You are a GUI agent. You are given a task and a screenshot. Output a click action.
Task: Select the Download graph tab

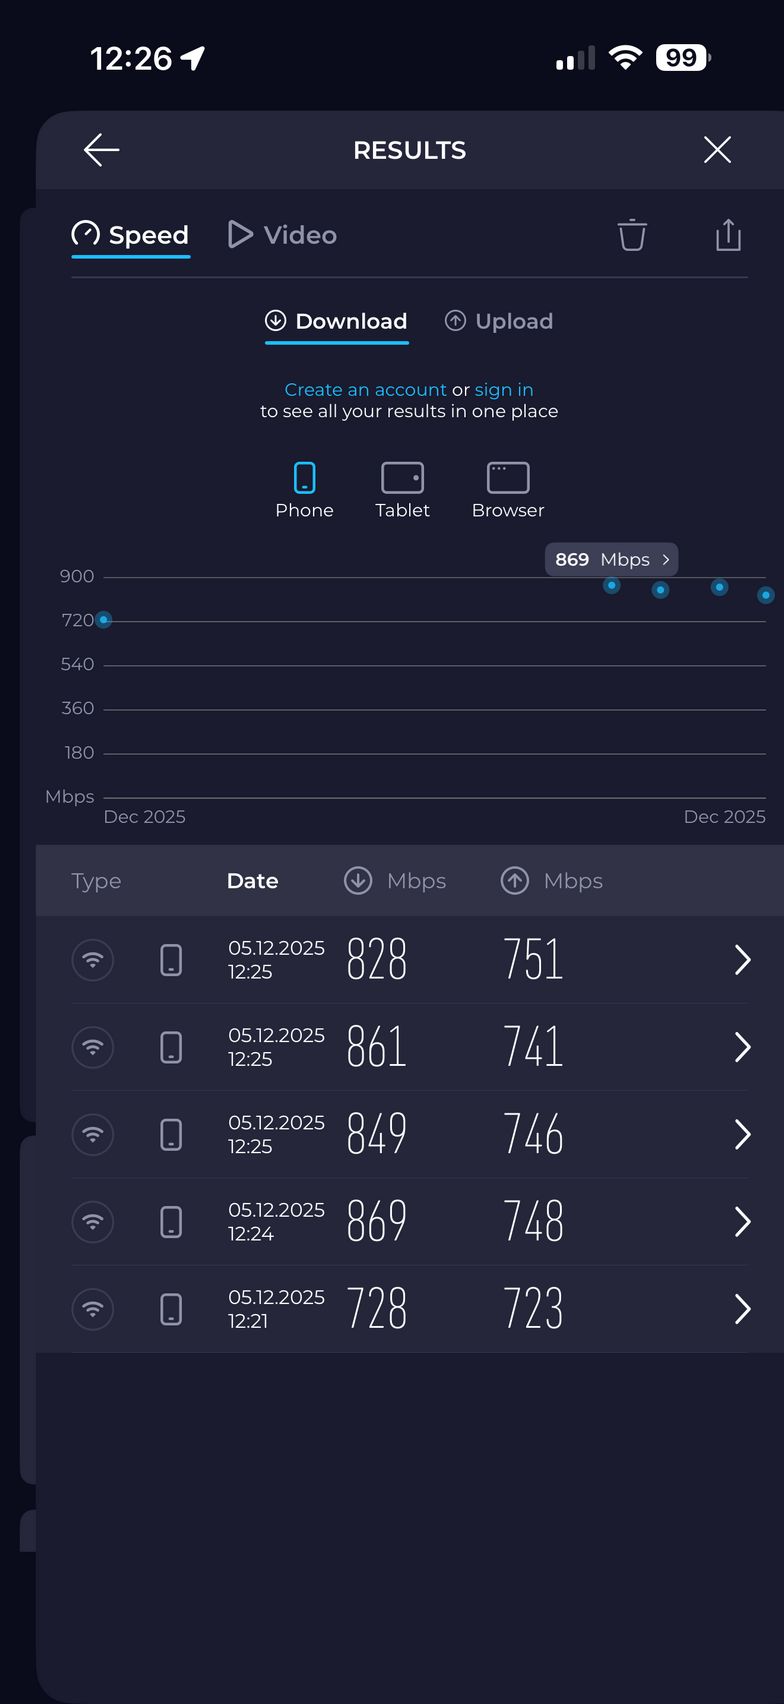coord(336,321)
